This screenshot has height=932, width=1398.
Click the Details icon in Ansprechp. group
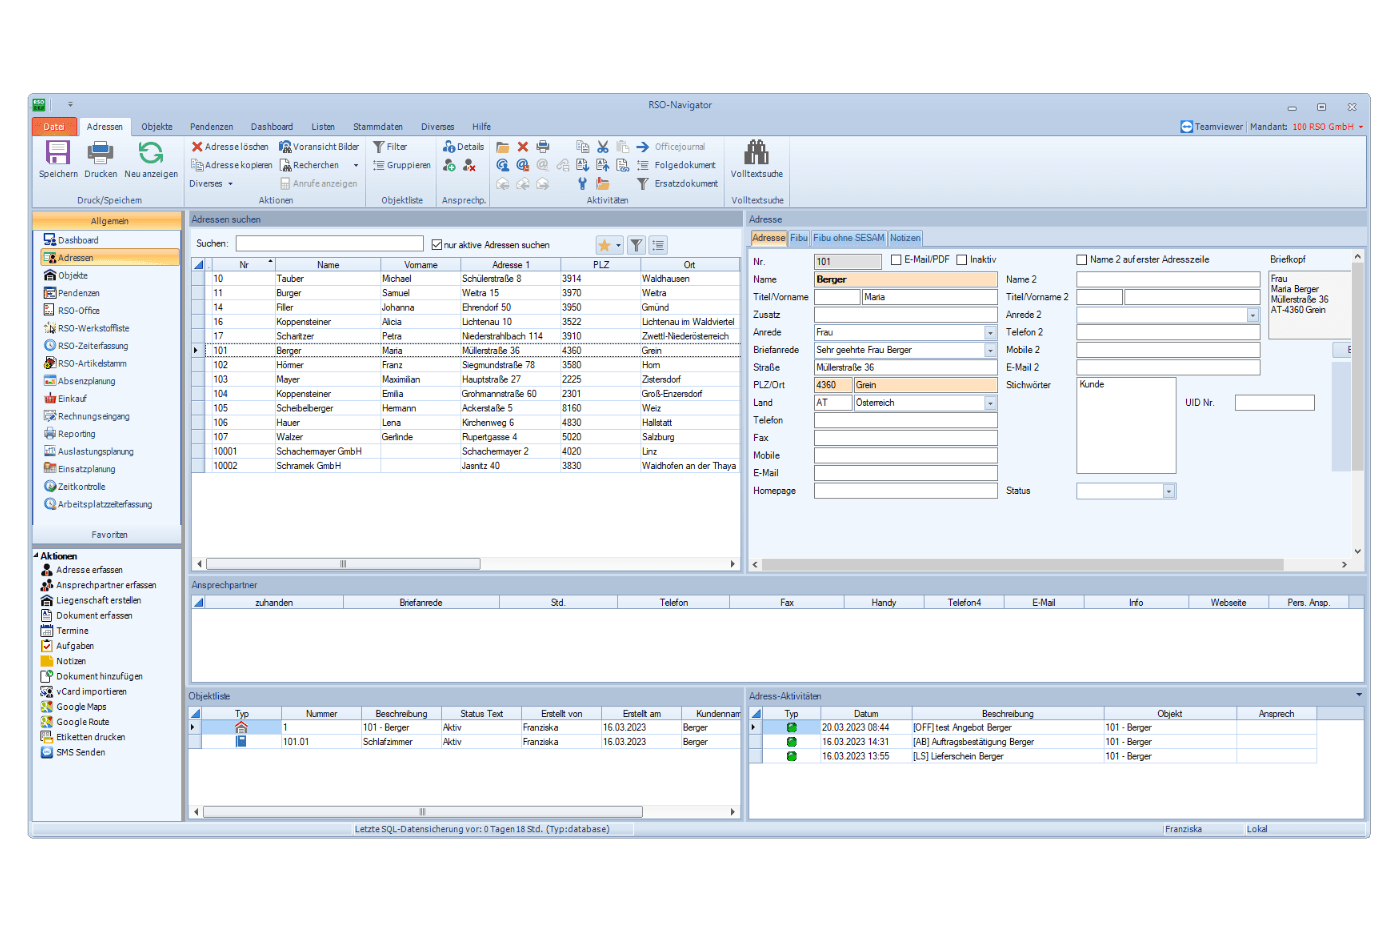pos(450,147)
